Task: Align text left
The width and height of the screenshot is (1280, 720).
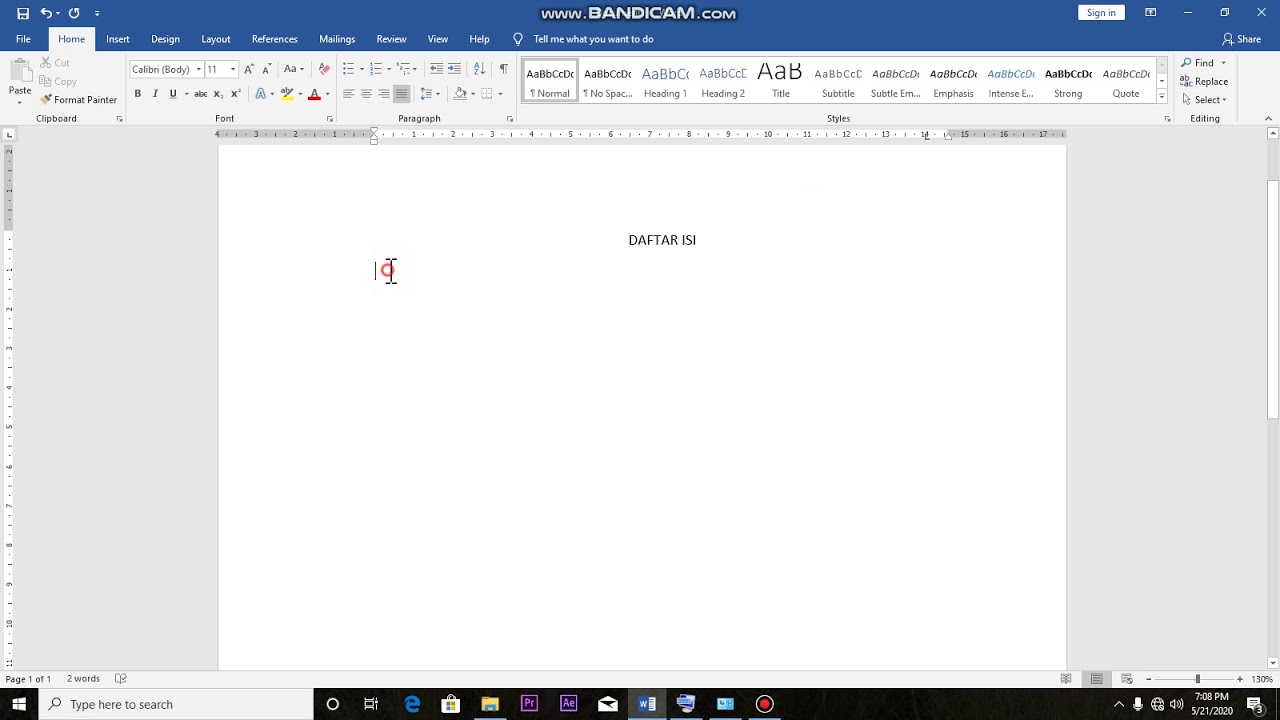Action: pos(348,94)
